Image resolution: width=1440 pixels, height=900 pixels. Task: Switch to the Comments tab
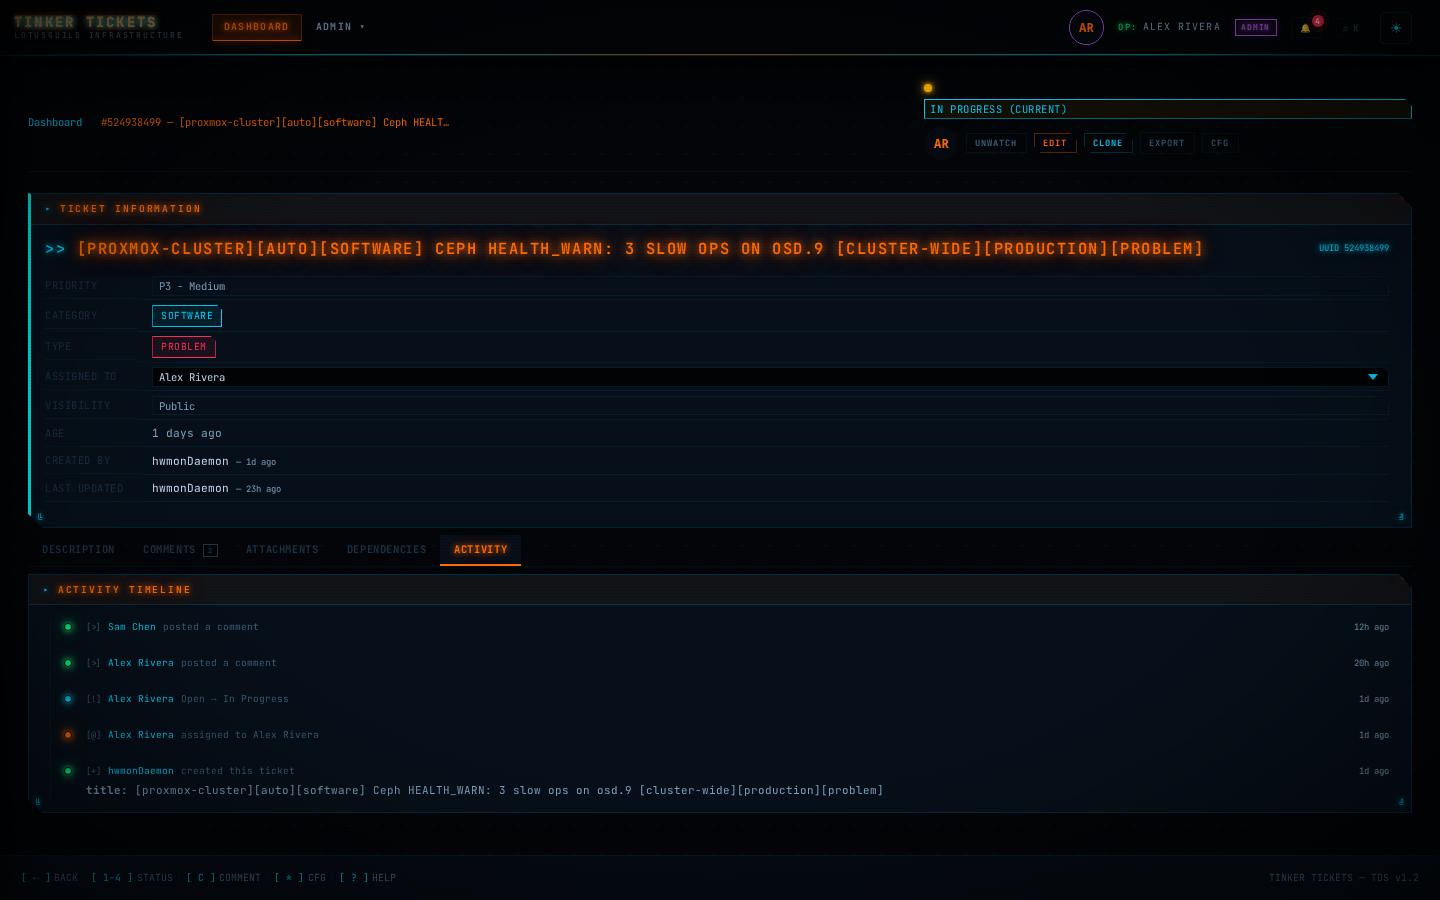[180, 550]
